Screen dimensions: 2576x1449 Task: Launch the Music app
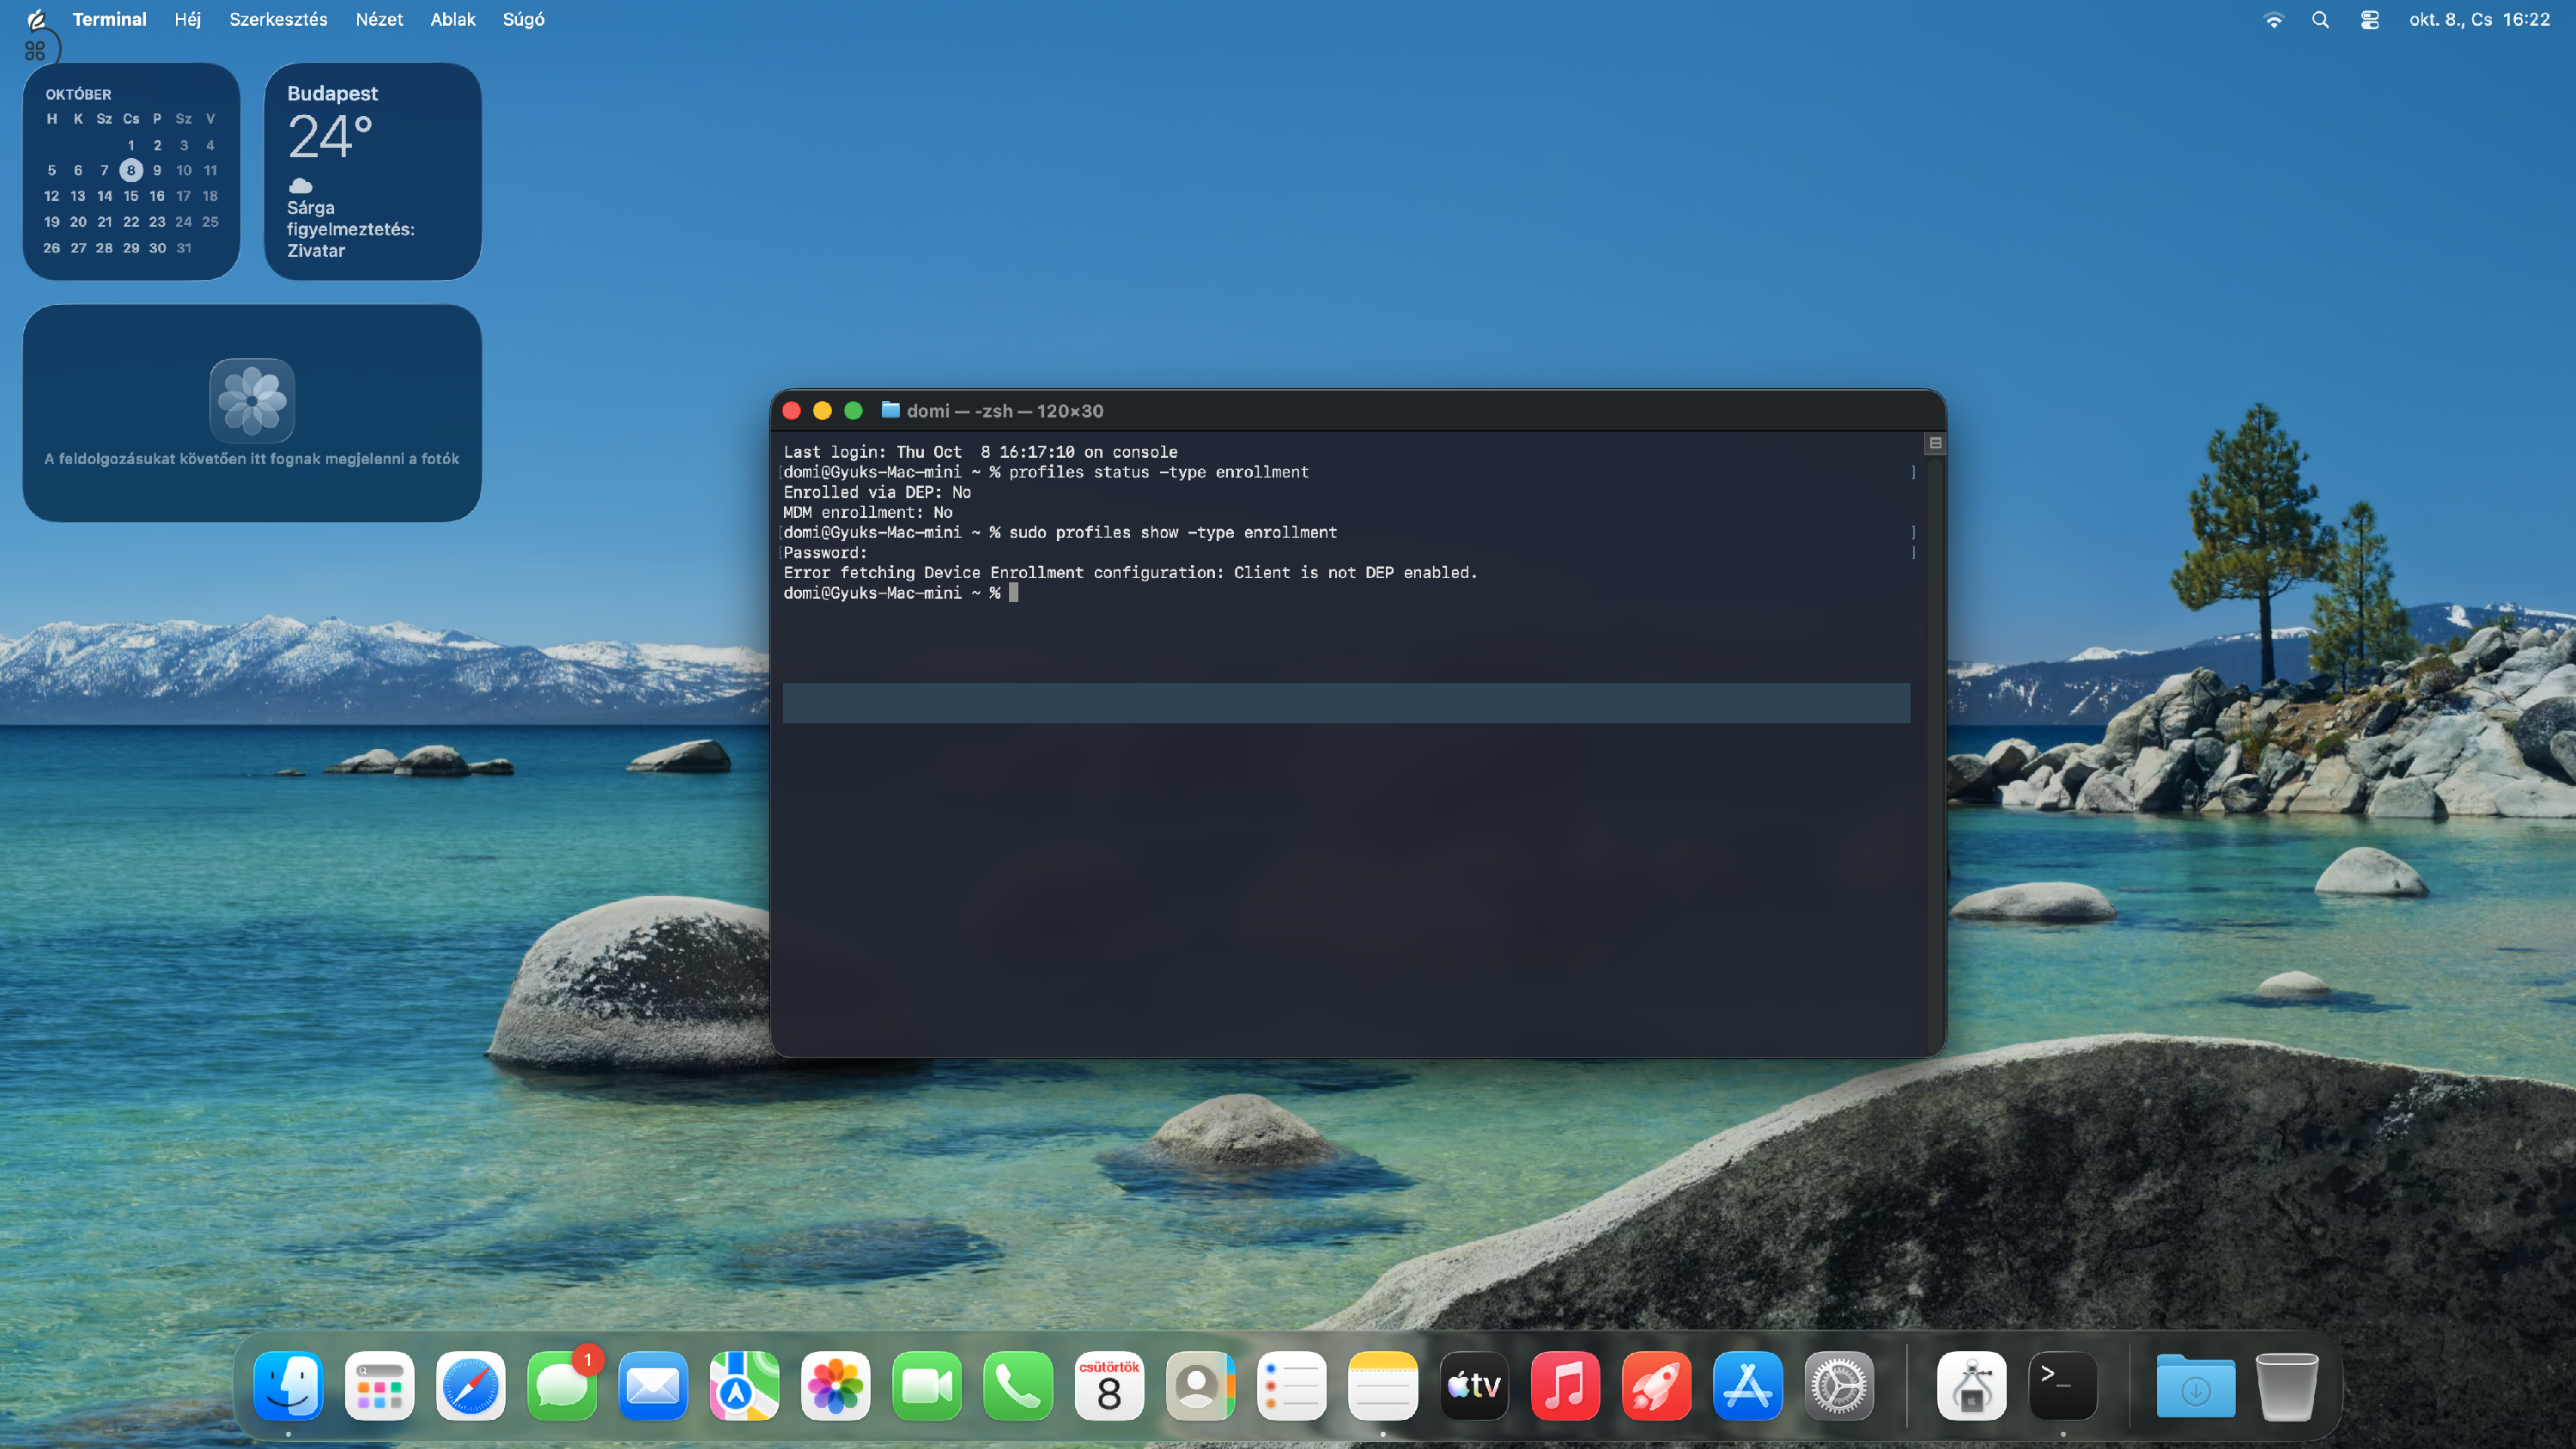click(1565, 1386)
